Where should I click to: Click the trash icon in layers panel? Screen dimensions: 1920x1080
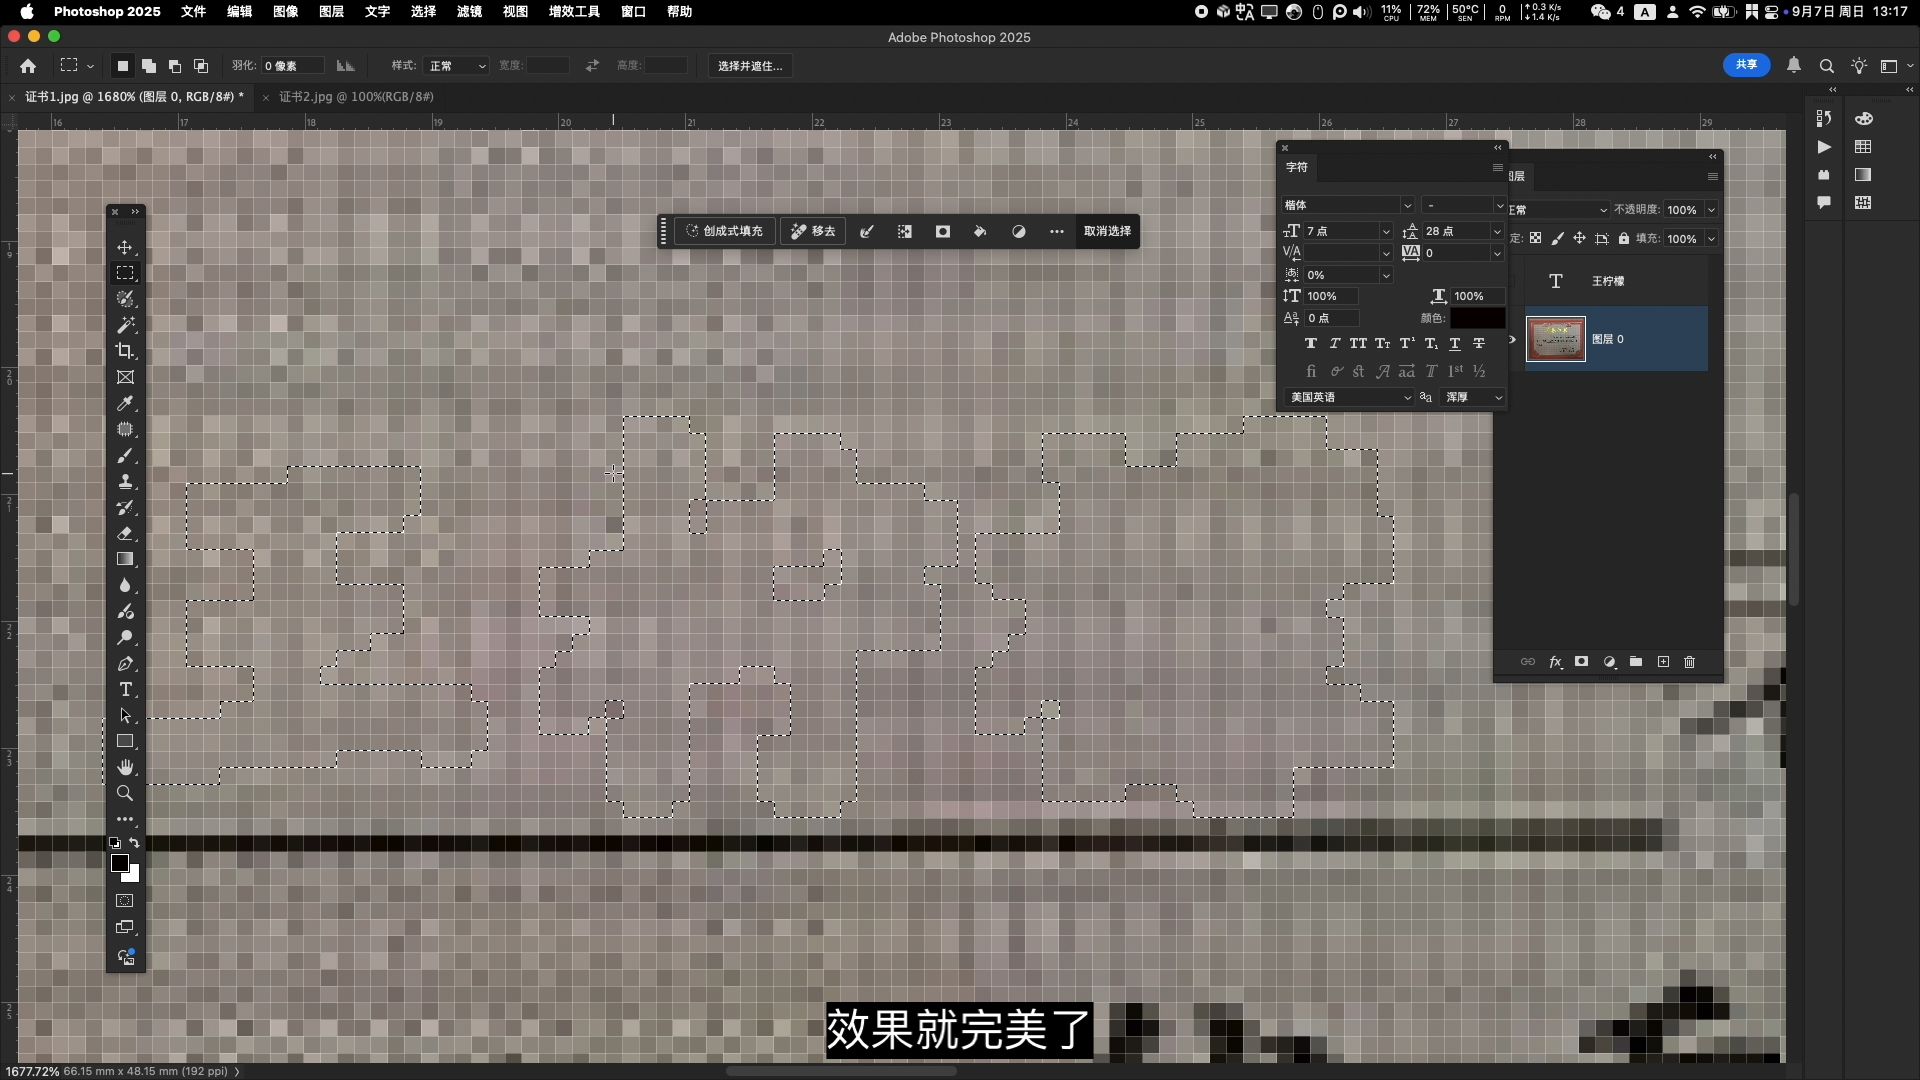[1690, 662]
